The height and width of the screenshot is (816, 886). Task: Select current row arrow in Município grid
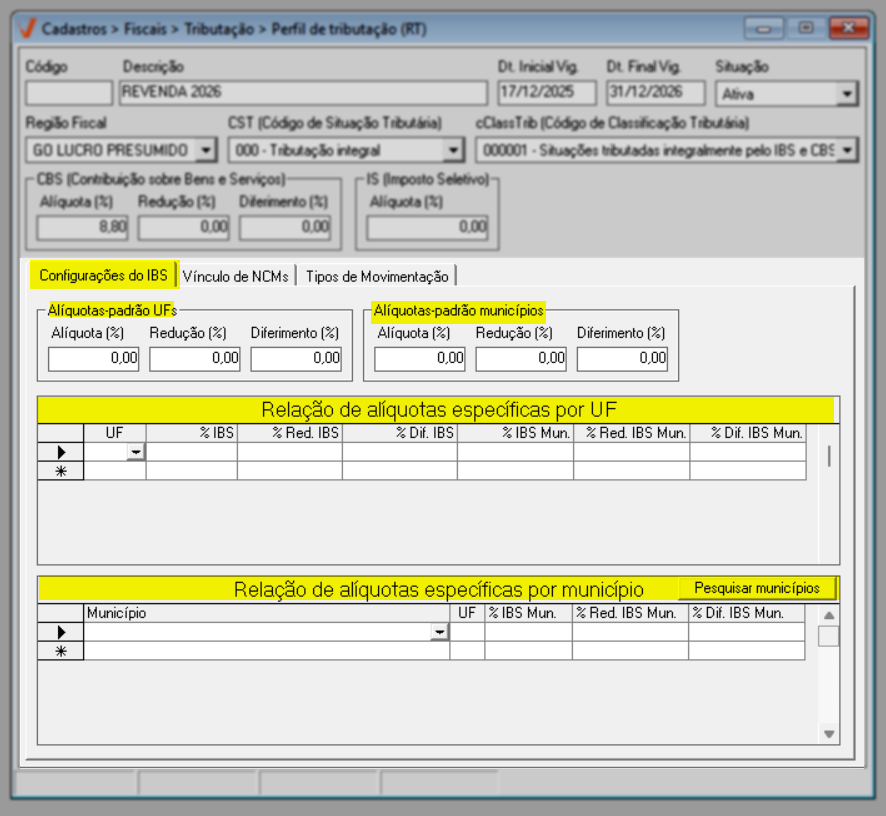point(61,632)
